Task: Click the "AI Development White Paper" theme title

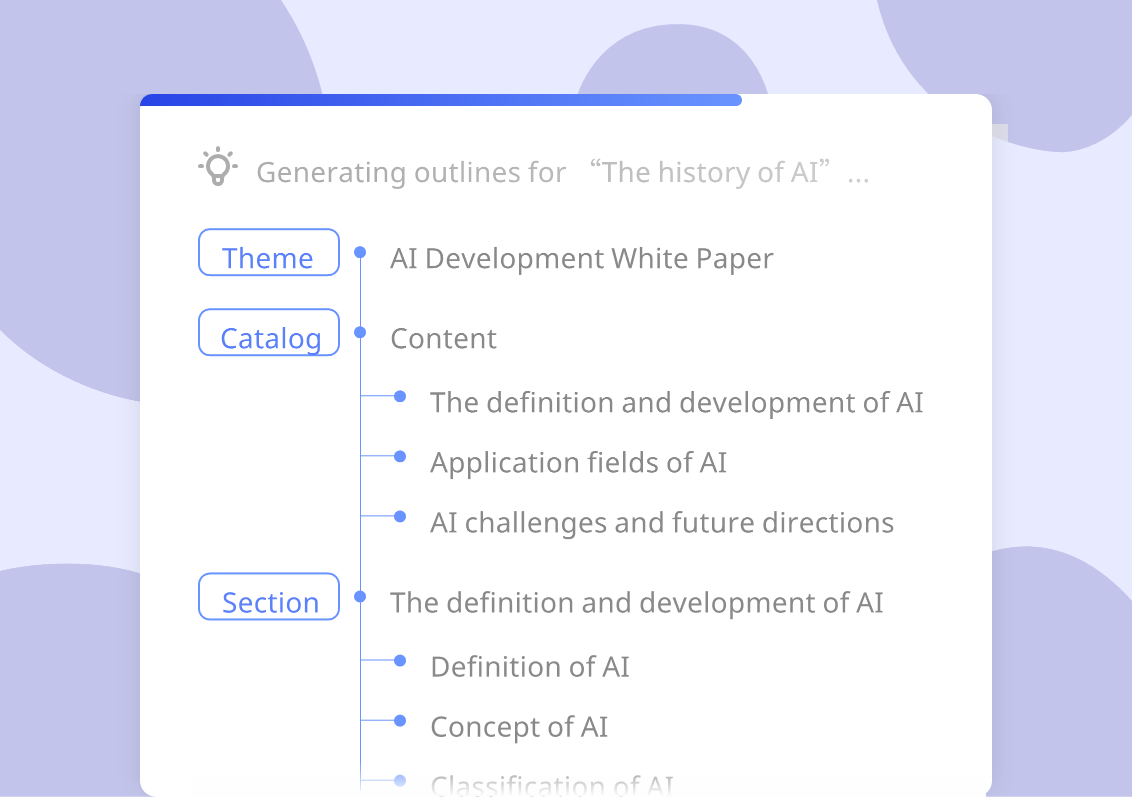Action: coord(581,258)
